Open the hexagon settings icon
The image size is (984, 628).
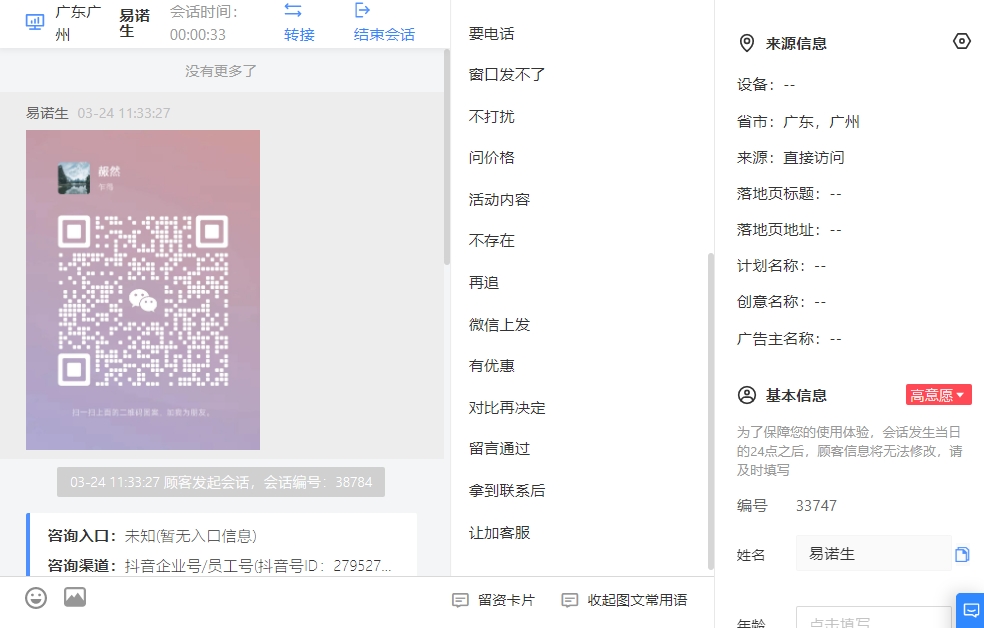tap(961, 41)
